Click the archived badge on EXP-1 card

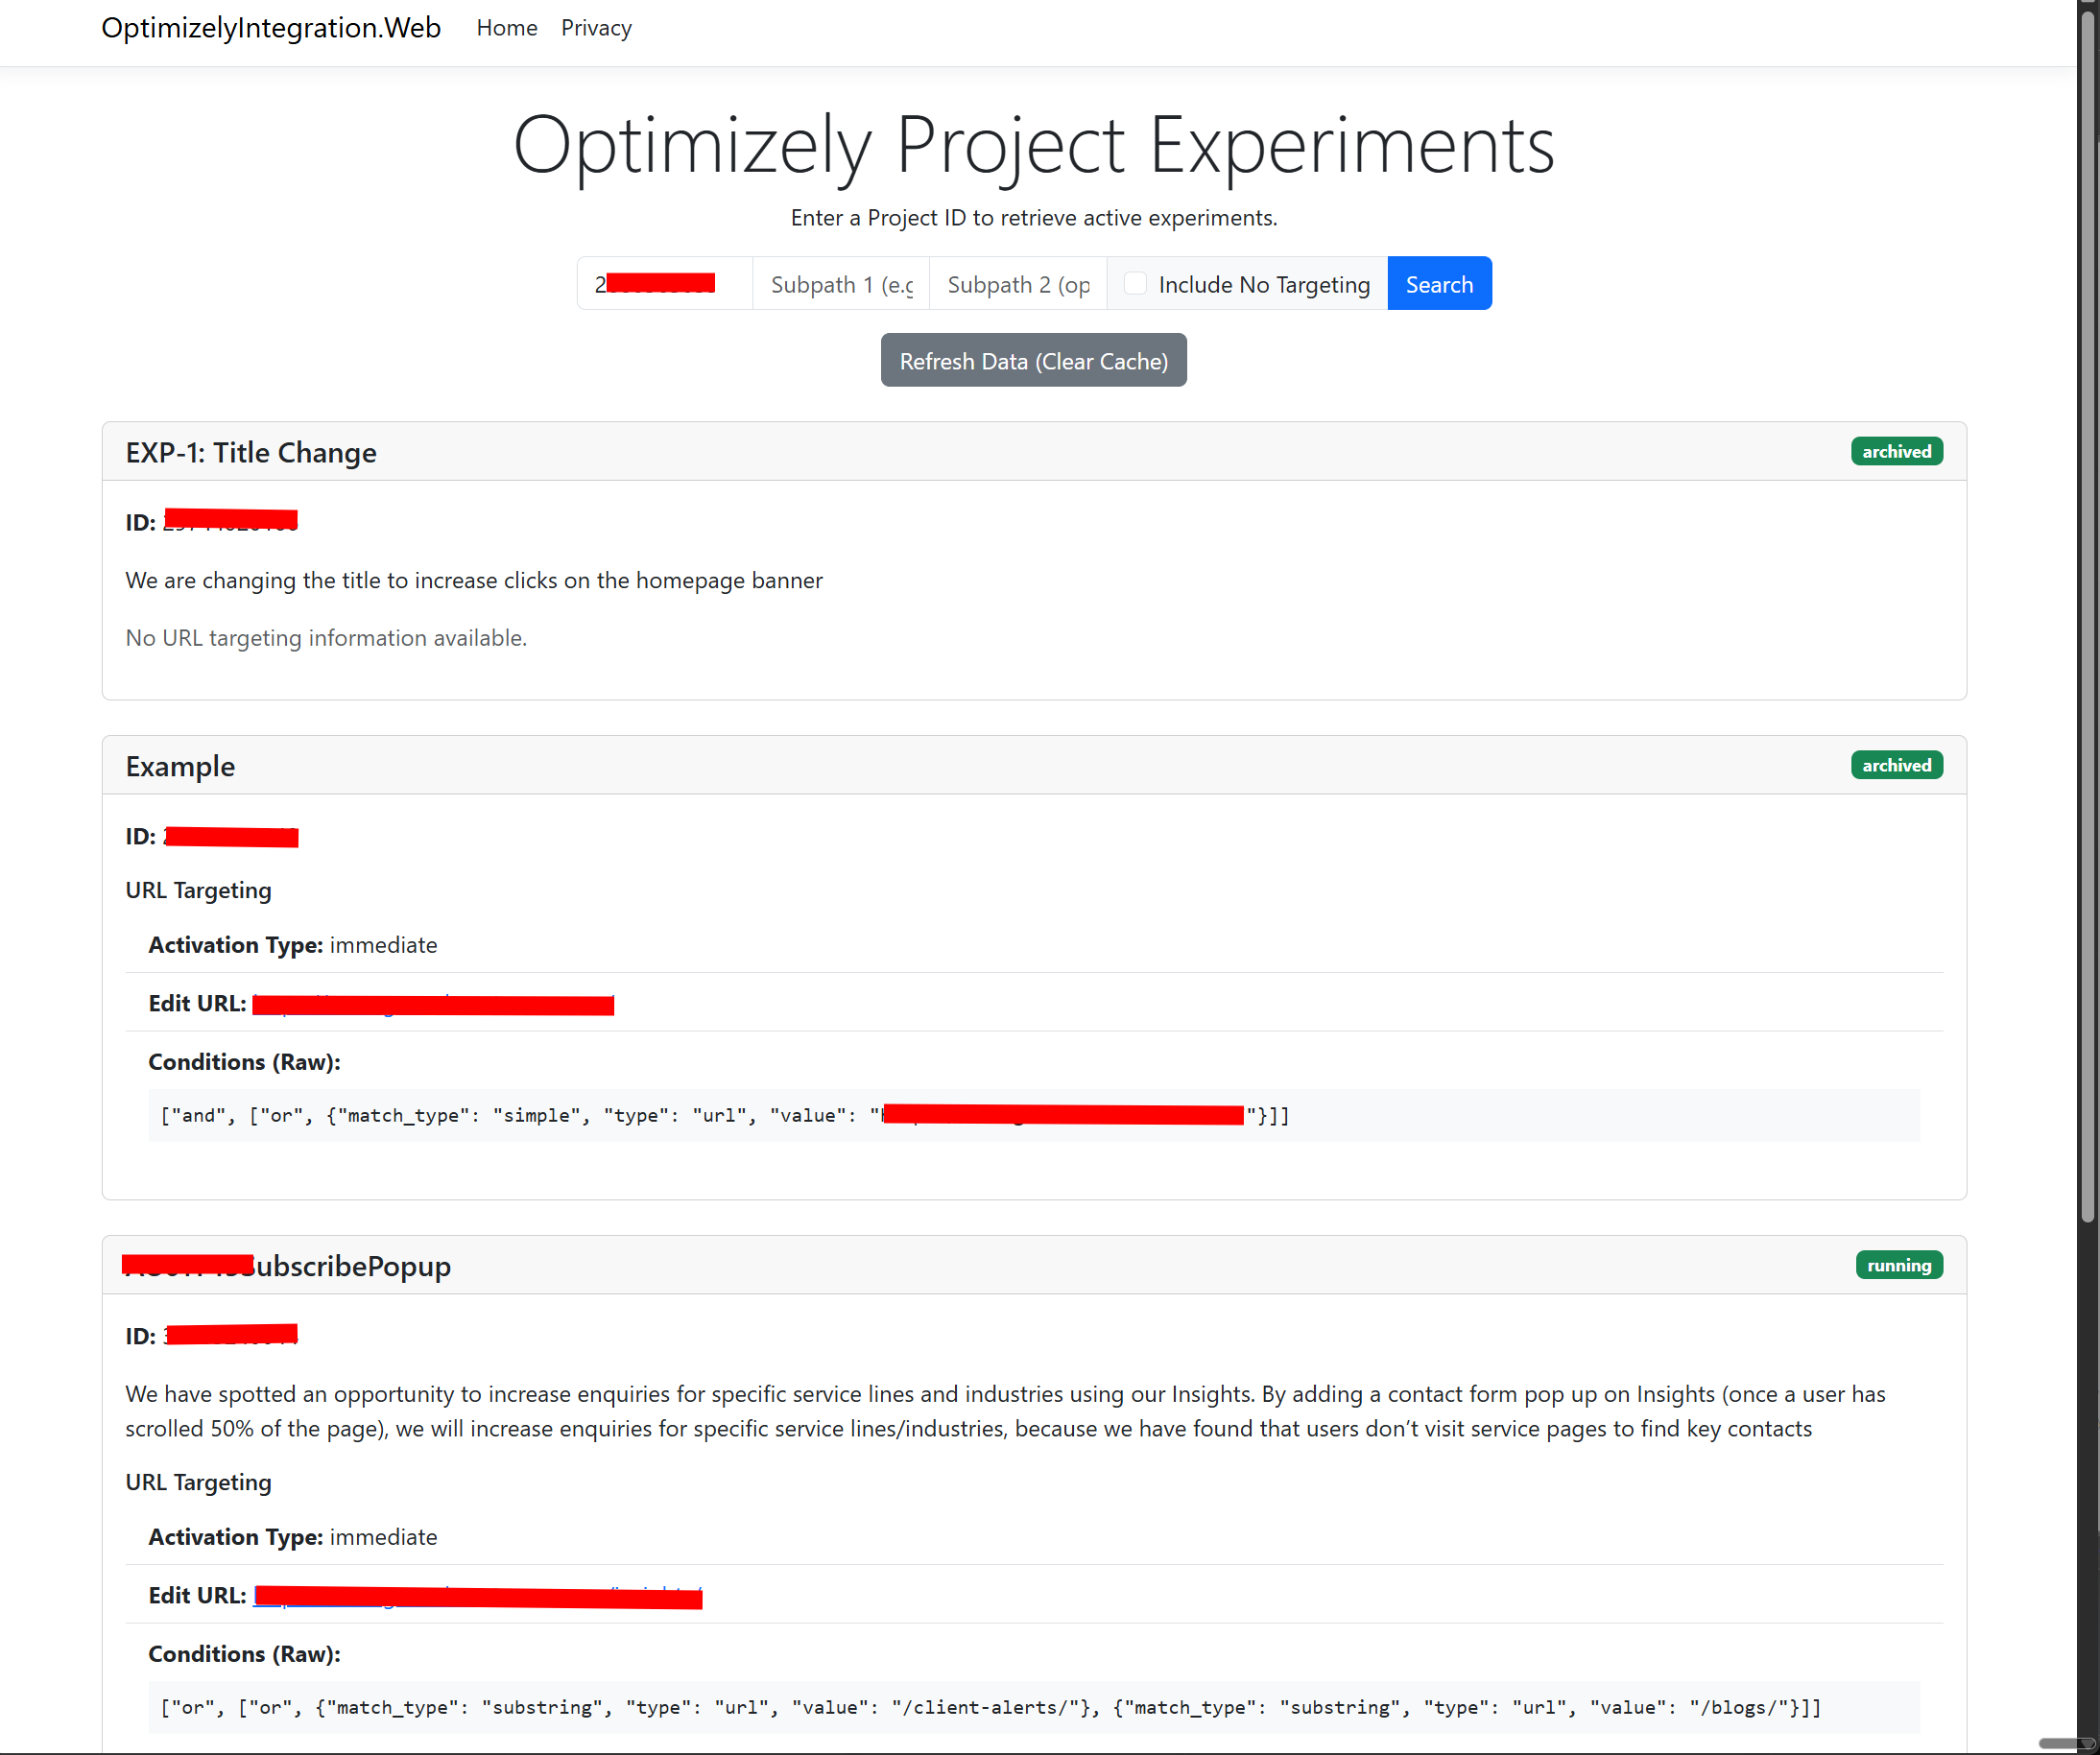1896,452
